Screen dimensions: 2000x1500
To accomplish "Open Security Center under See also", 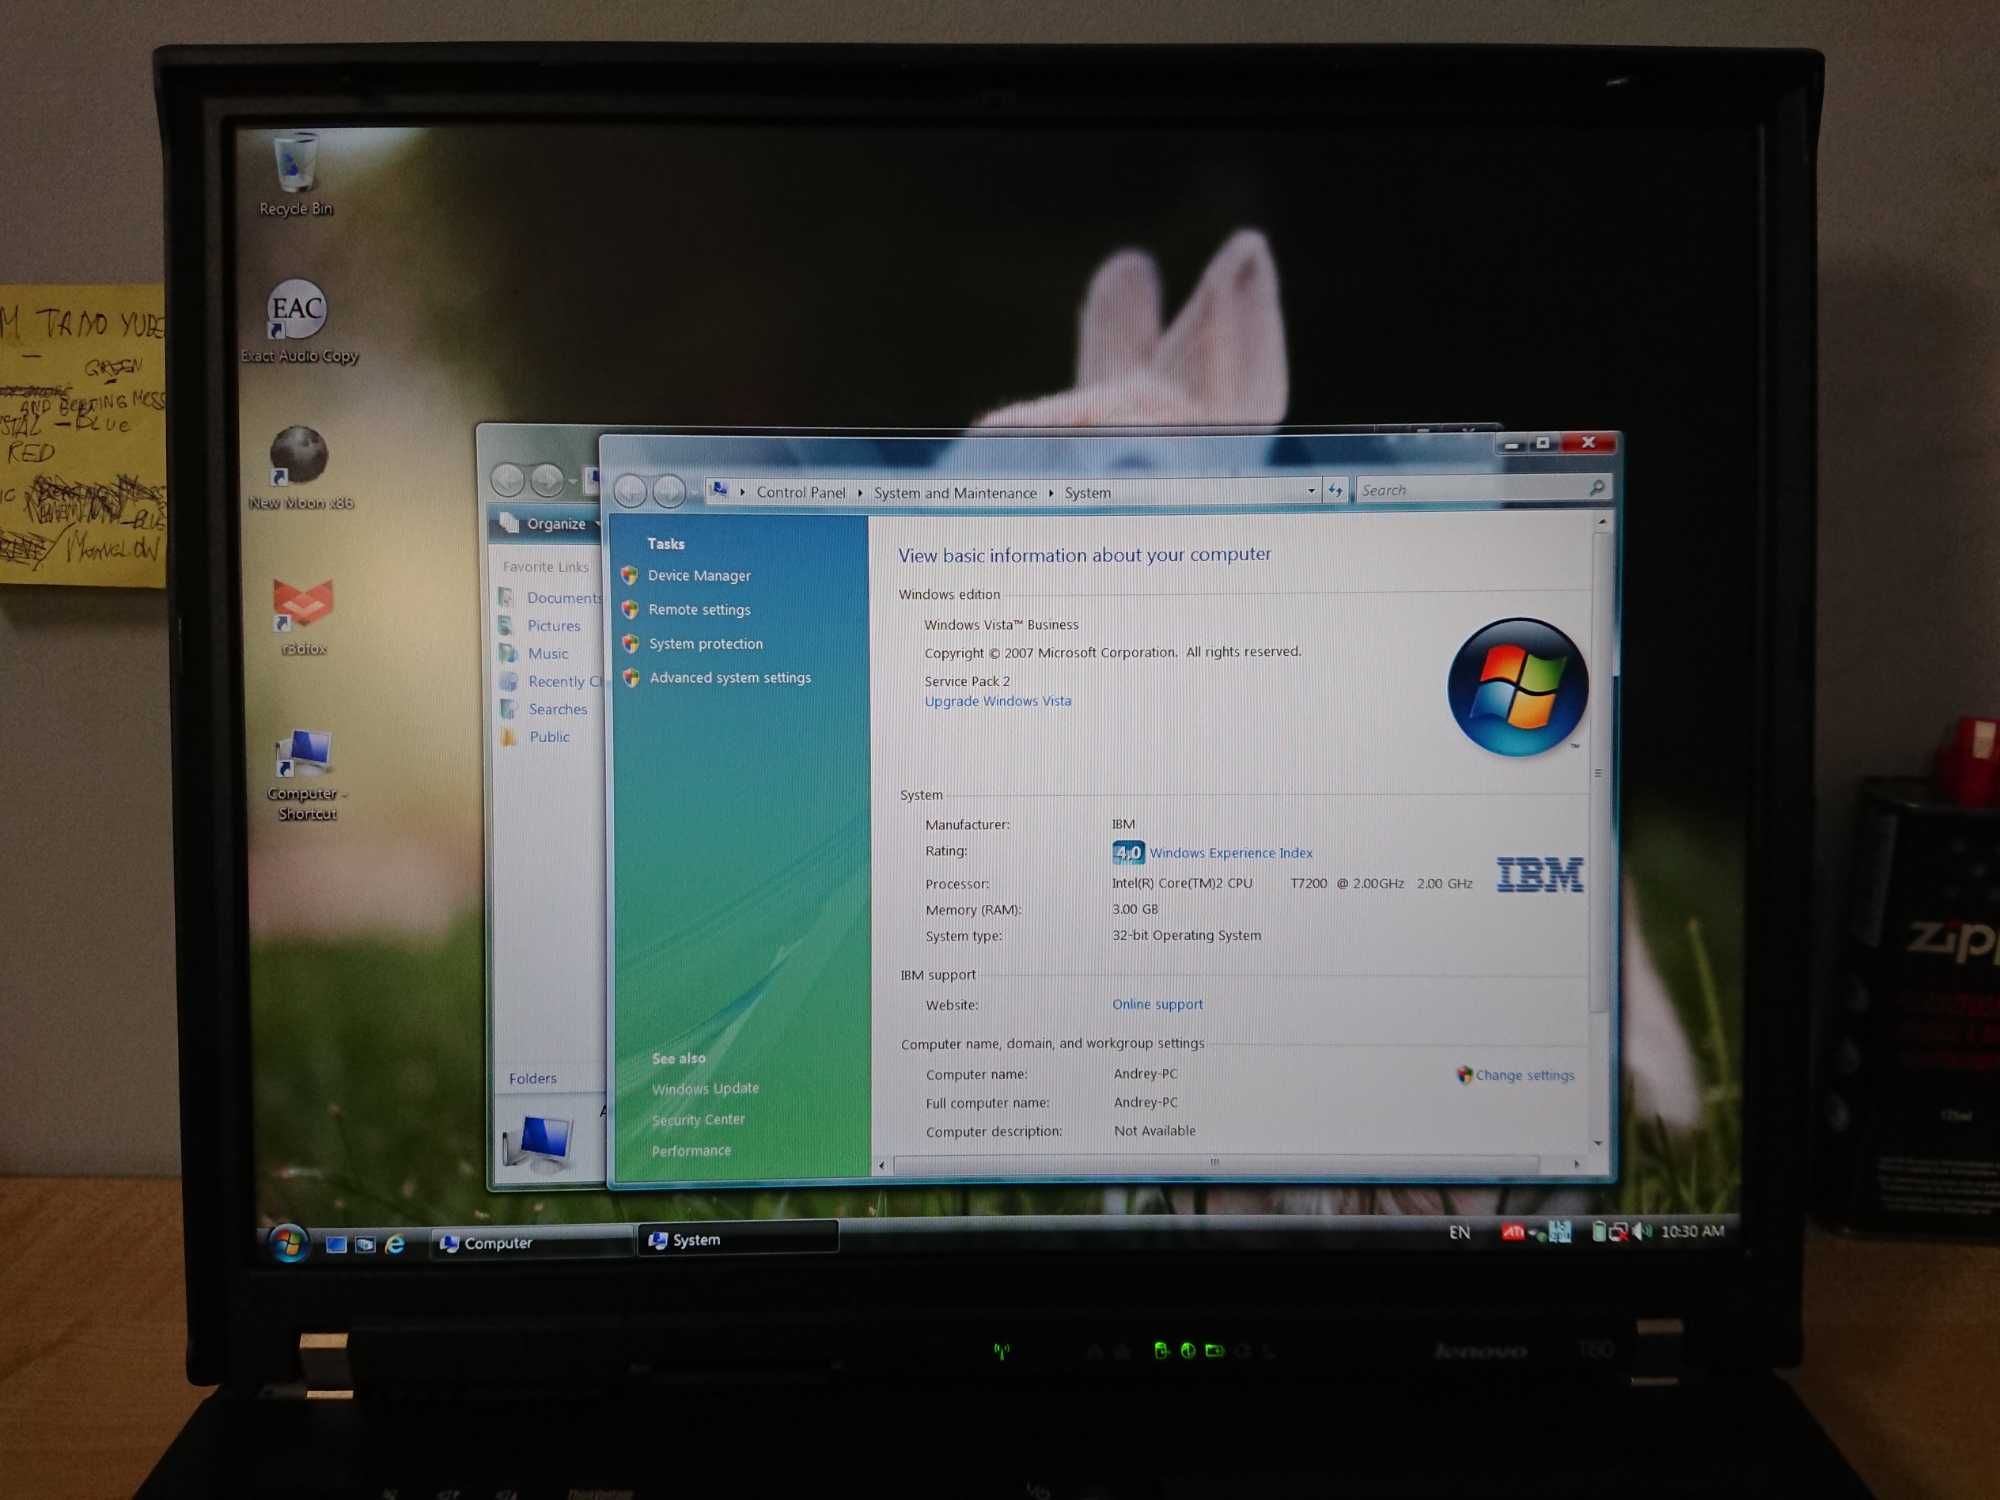I will tap(698, 1120).
